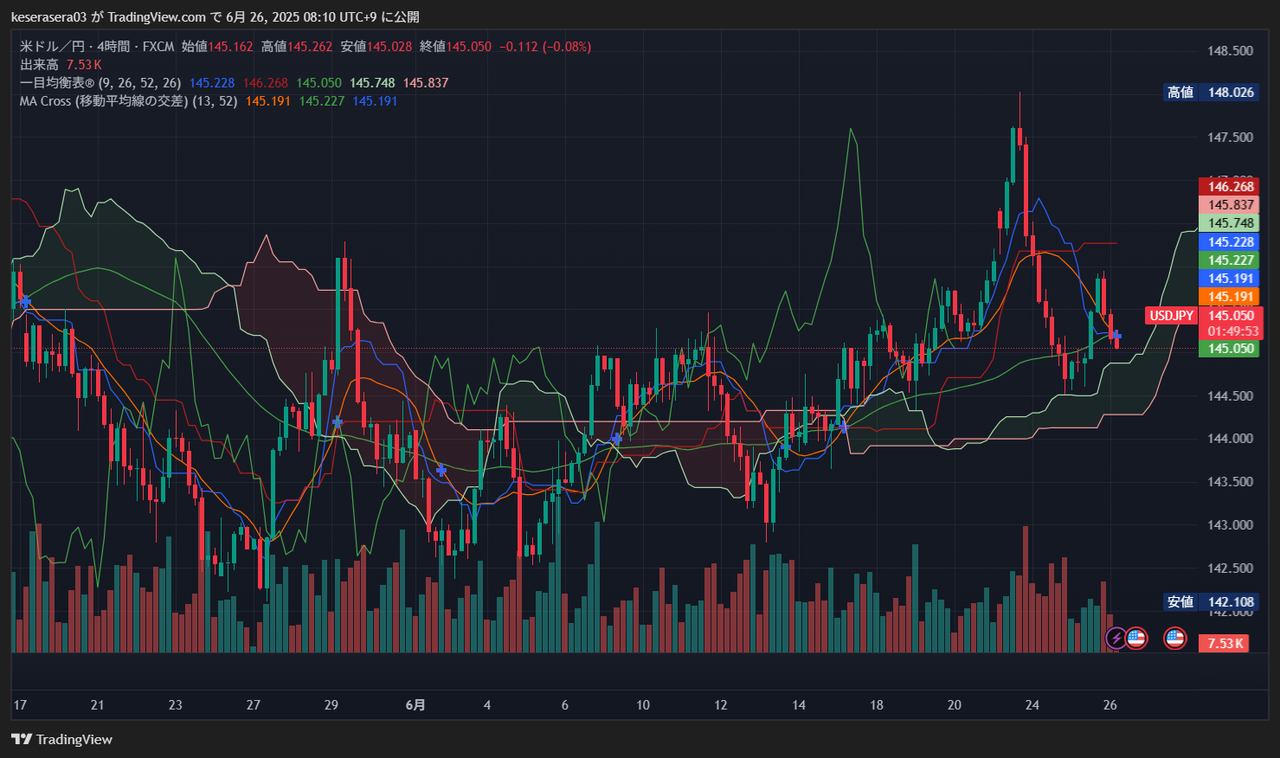Viewport: 1280px width, 758px height.
Task: Click the US flag icon beside the lightning icon
Action: point(1136,637)
